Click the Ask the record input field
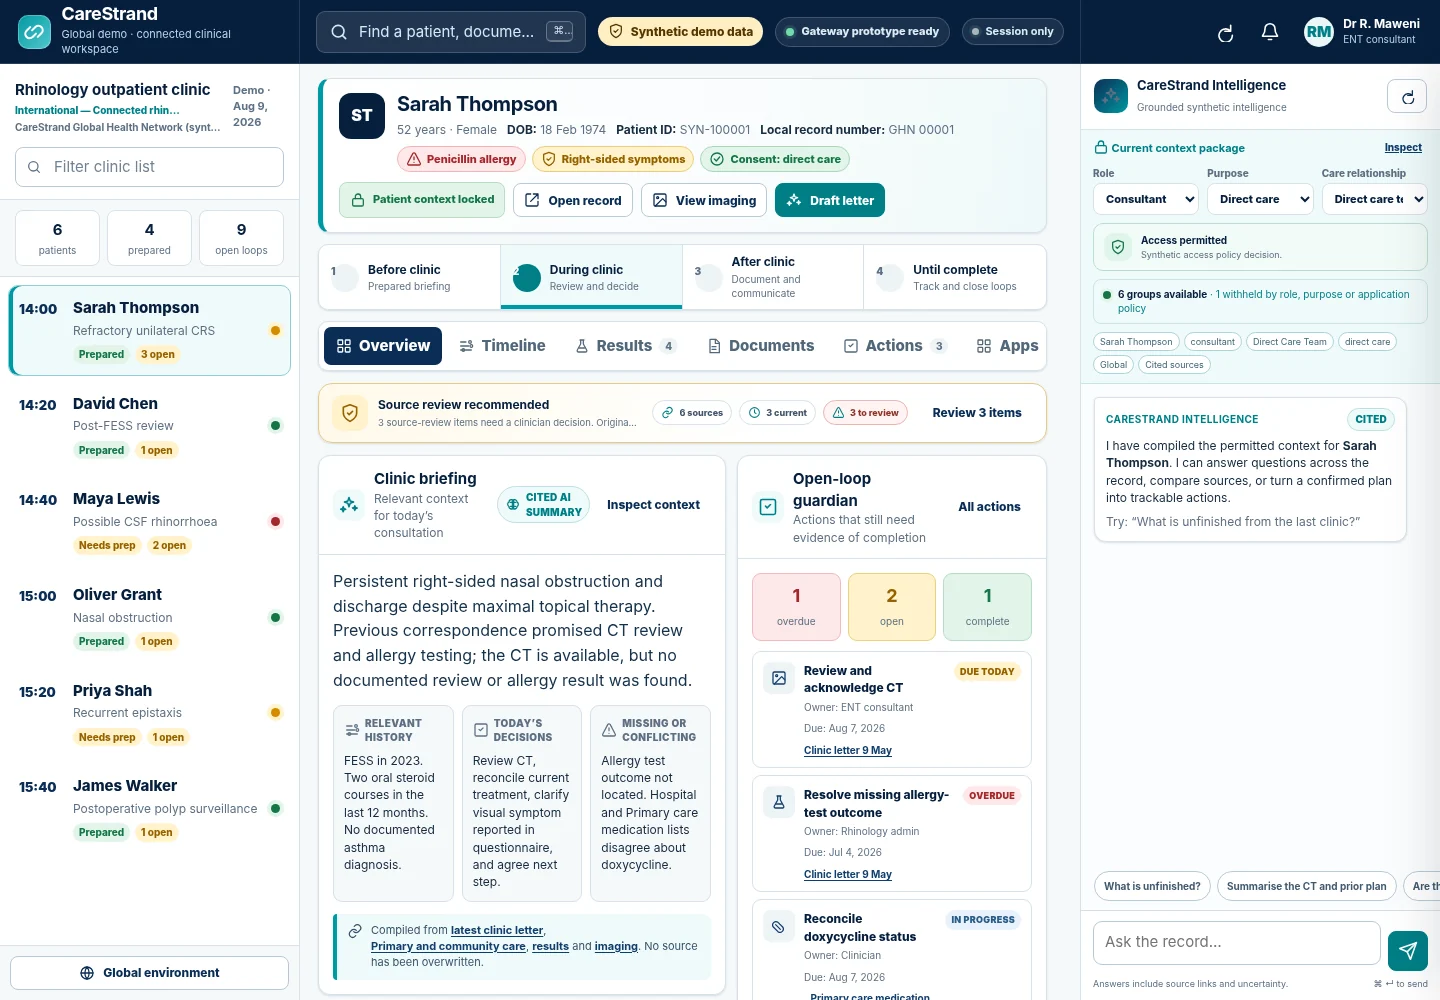Screen dimensions: 1440x1000 click(1237, 943)
